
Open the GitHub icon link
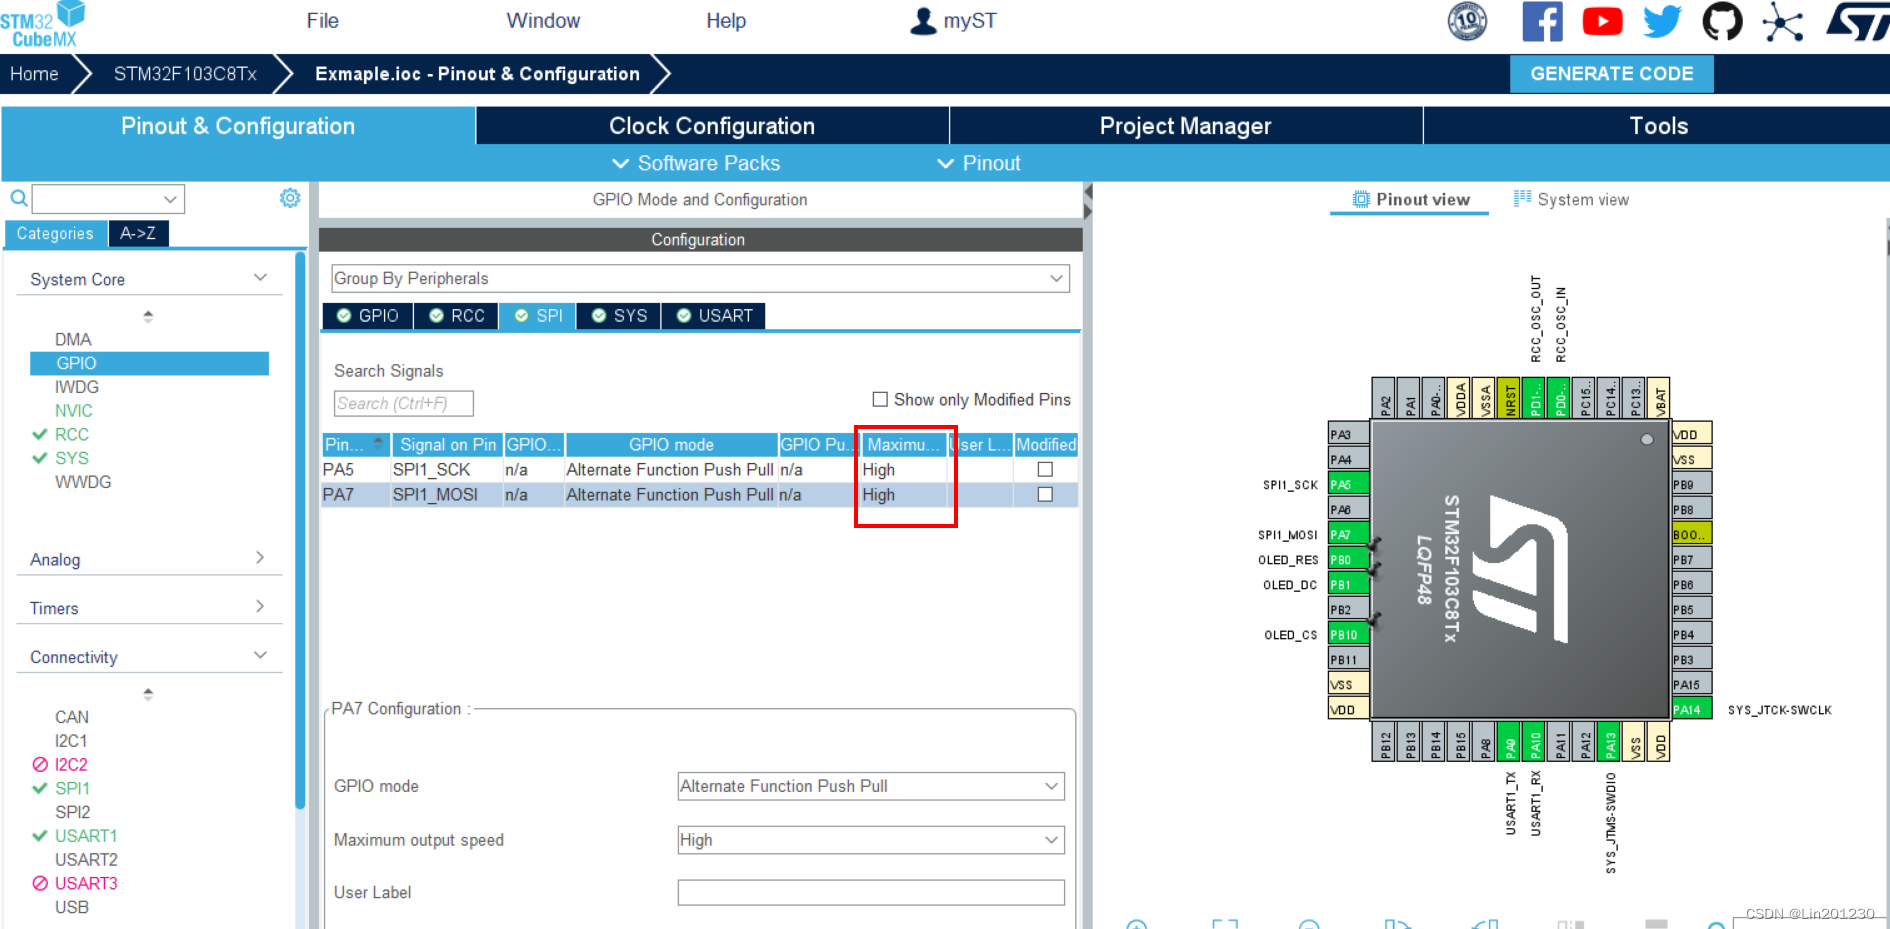coord(1722,21)
